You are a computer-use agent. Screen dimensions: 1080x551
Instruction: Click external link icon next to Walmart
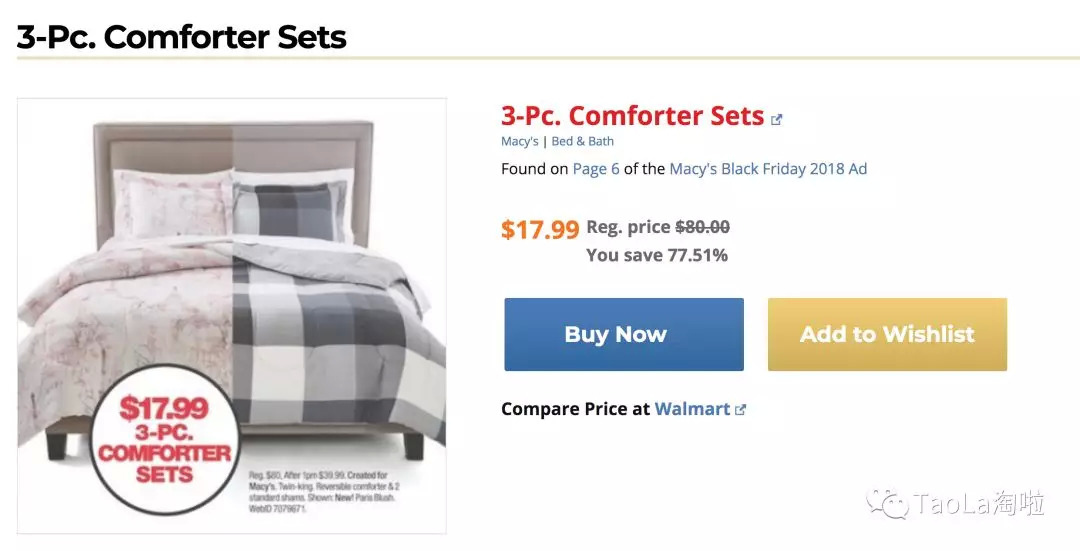click(741, 409)
